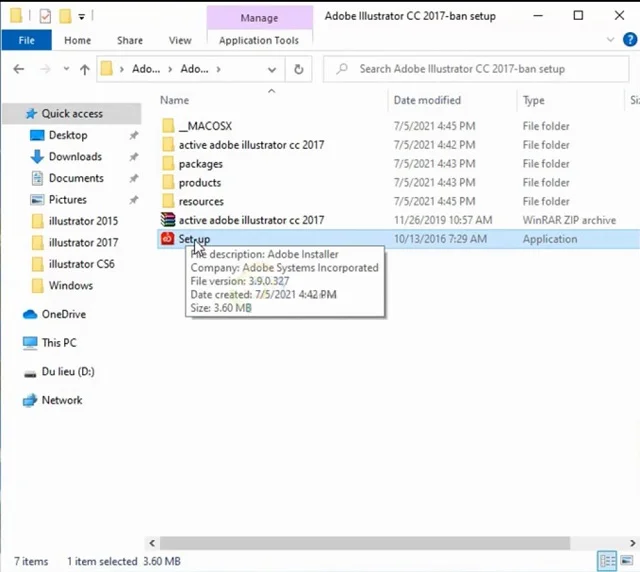
Task: Select the packages folder
Action: pos(200,164)
